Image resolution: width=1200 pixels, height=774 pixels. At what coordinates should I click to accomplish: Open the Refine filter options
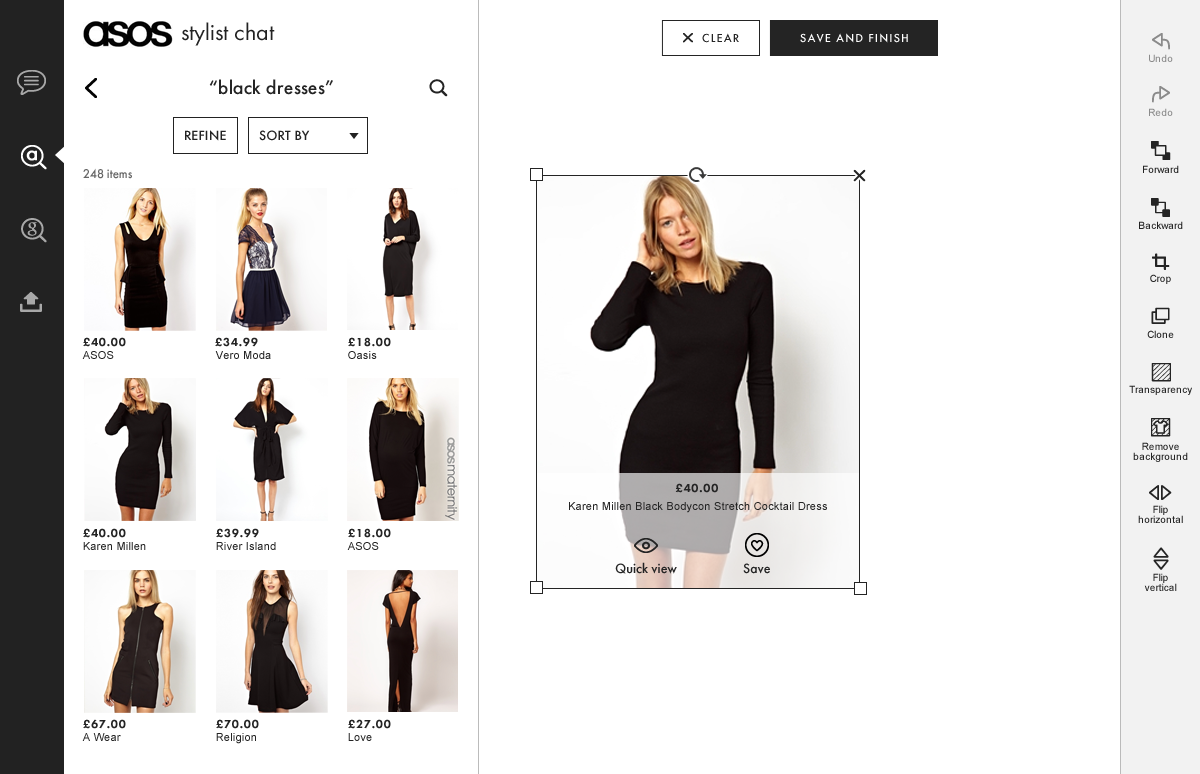point(205,135)
